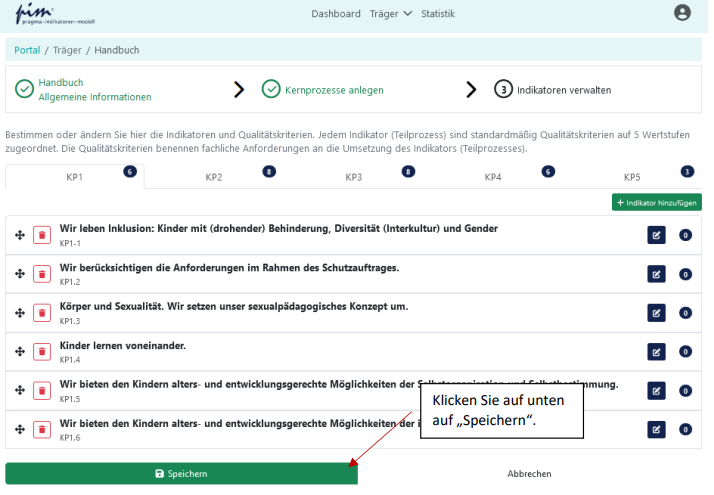Image resolution: width=714 pixels, height=495 pixels.
Task: Click edit pencil icon for KP1.6
Action: coord(656,429)
